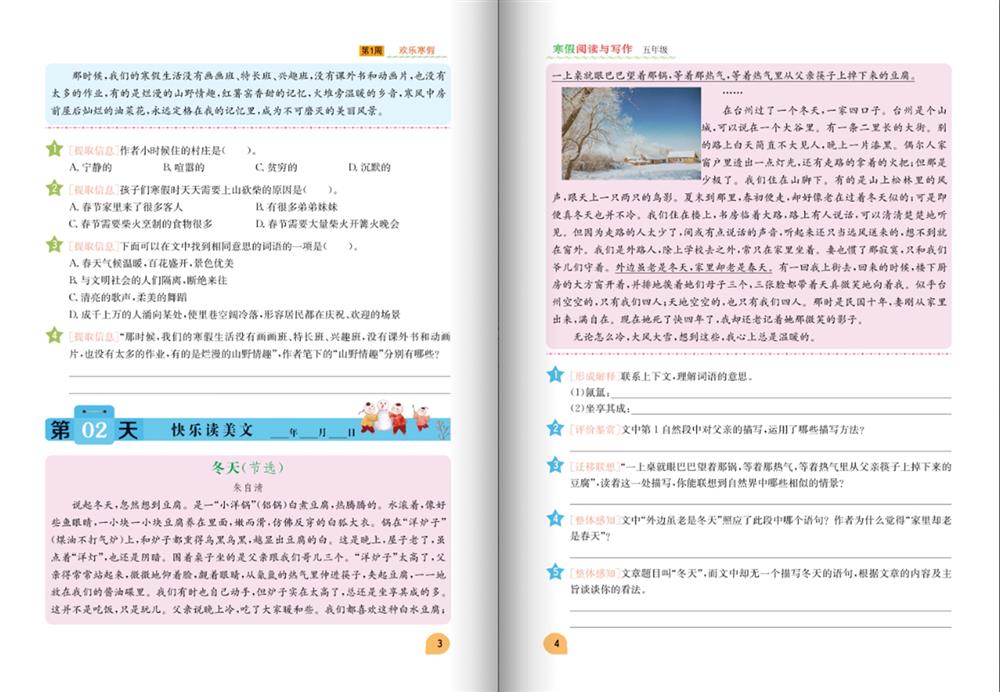This screenshot has height=692, width=1000.
Task: Click the orange page number 4 circle
Action: pyautogui.click(x=556, y=643)
